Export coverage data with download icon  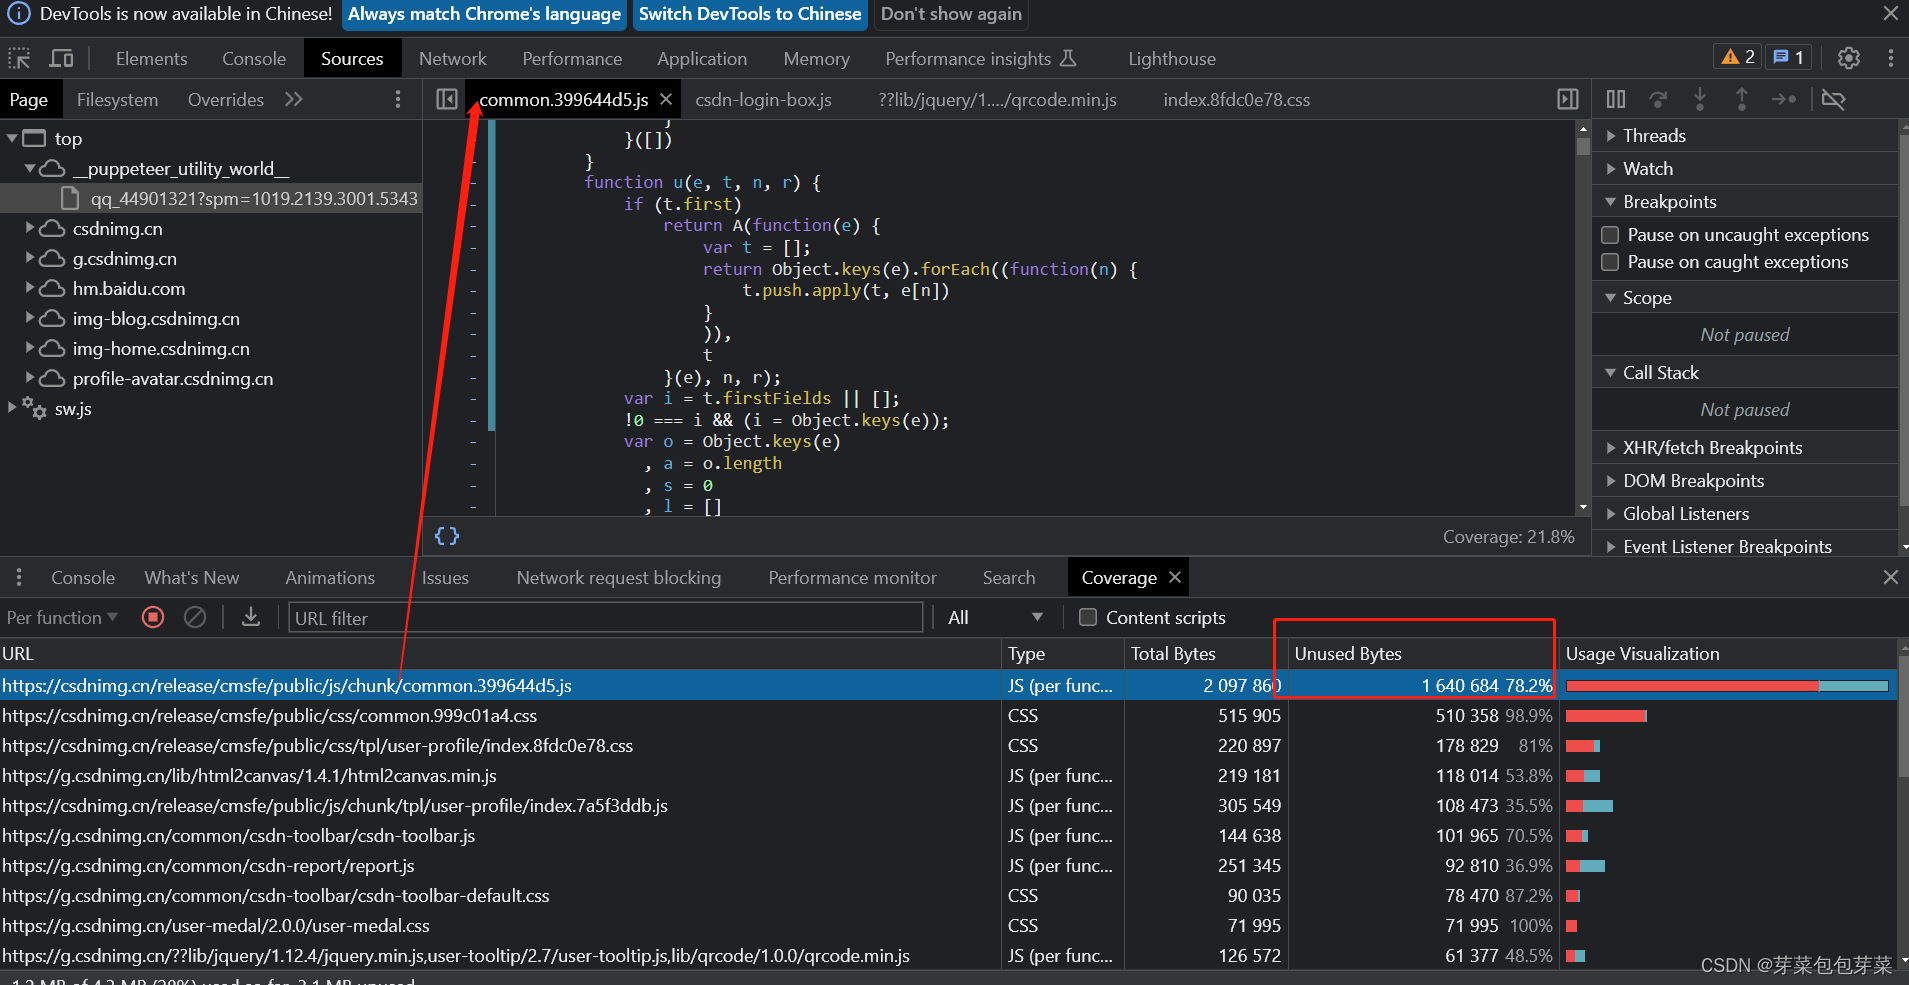(251, 617)
